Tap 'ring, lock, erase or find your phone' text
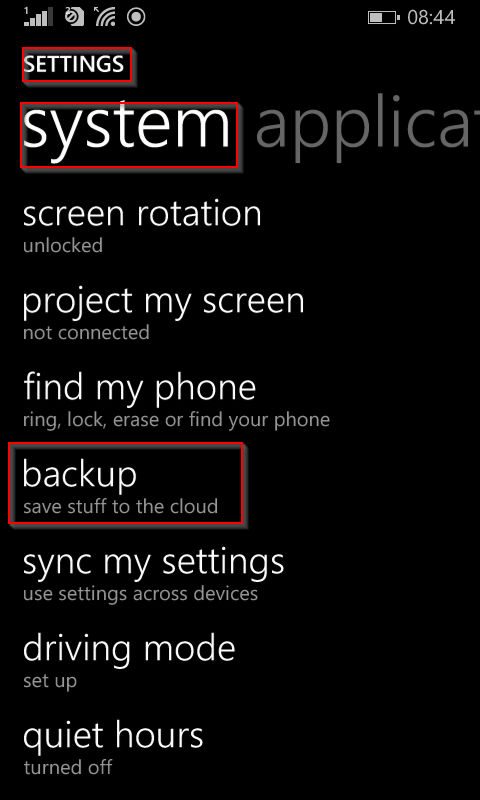Image resolution: width=480 pixels, height=800 pixels. (176, 420)
